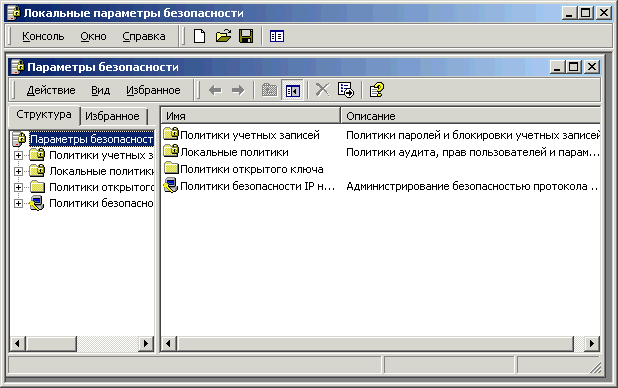Click the Имя column header

pyautogui.click(x=251, y=116)
